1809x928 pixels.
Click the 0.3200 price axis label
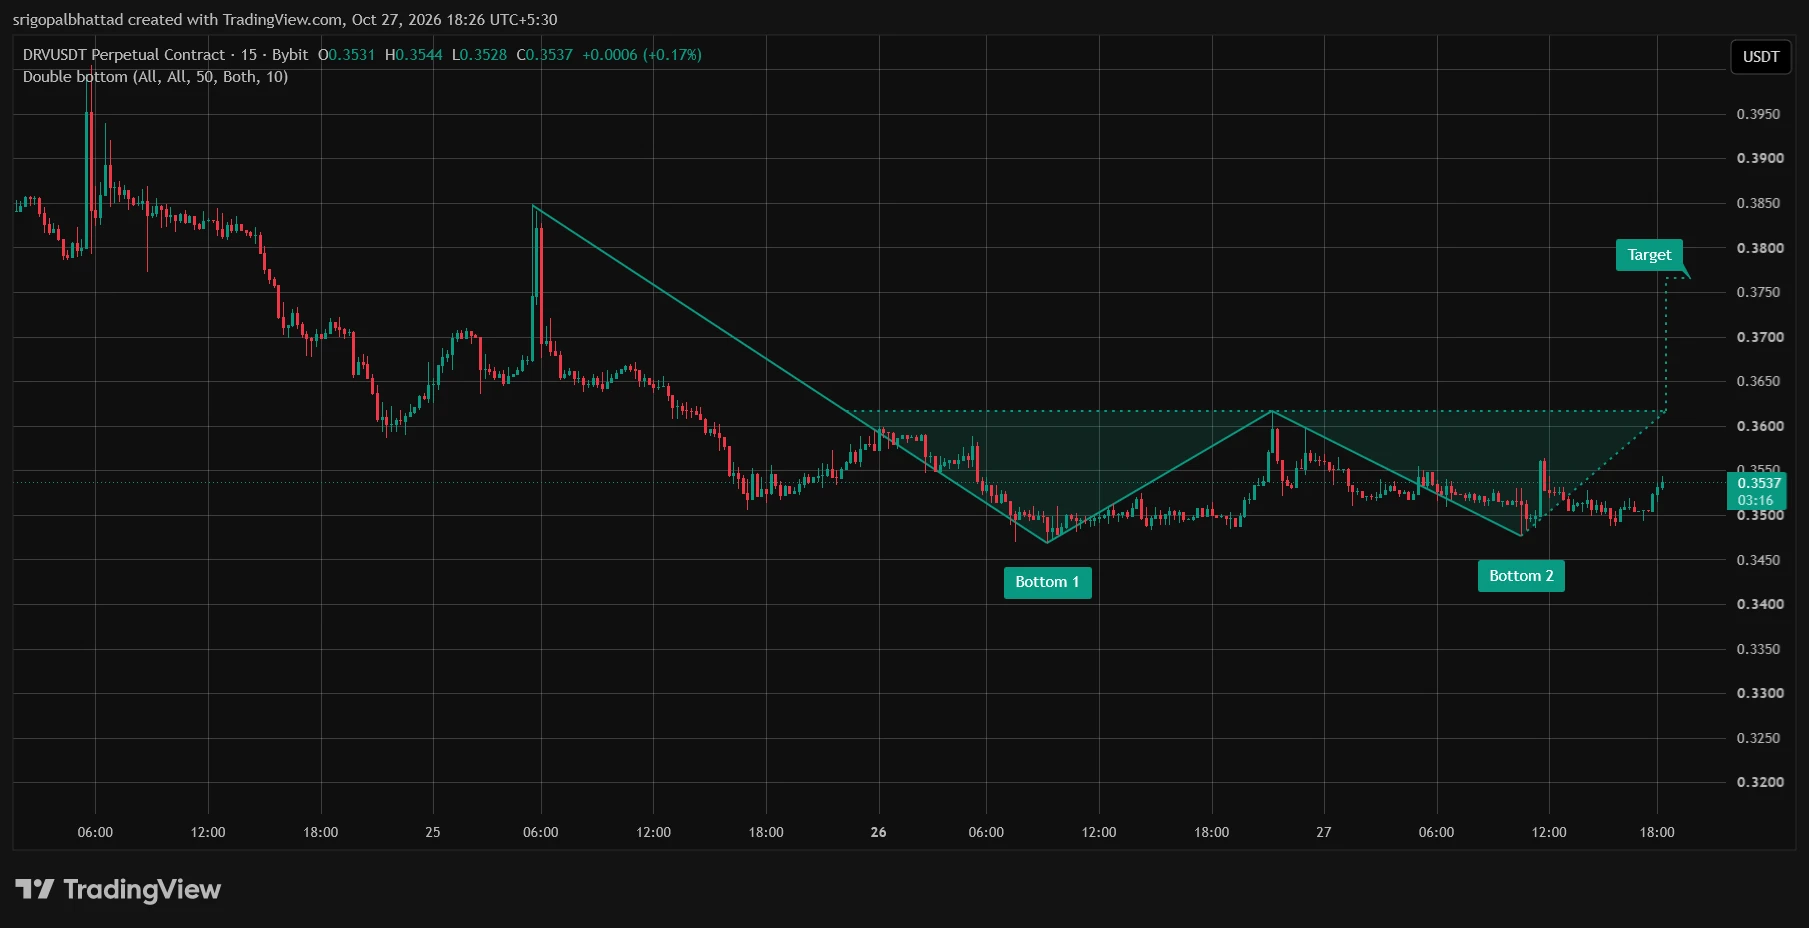[1758, 782]
